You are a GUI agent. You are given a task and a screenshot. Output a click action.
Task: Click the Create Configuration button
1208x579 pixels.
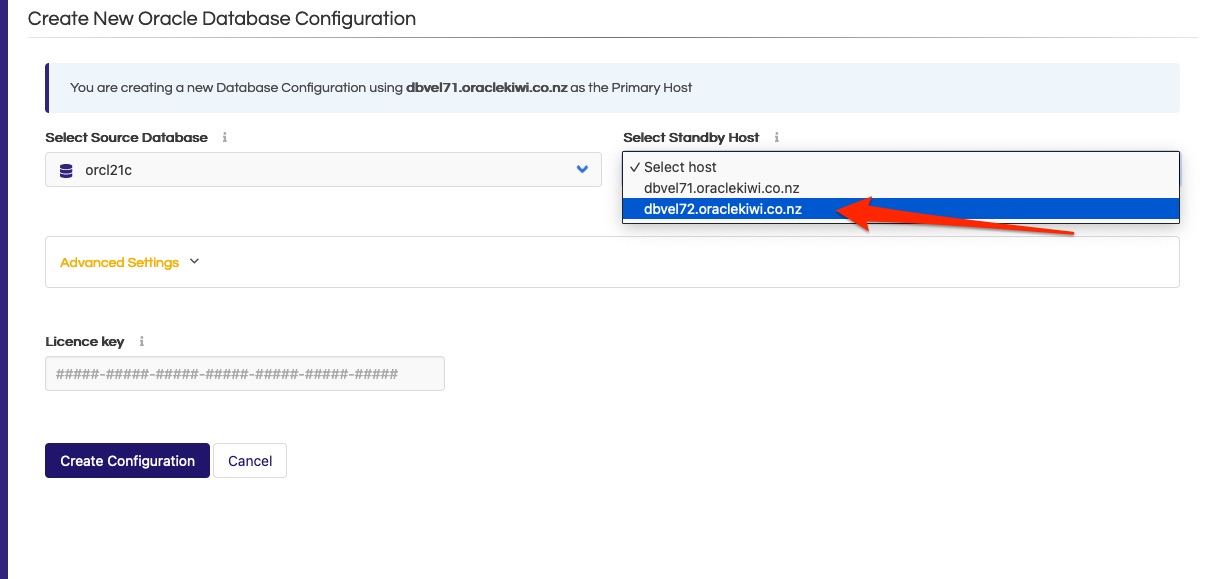pos(127,461)
